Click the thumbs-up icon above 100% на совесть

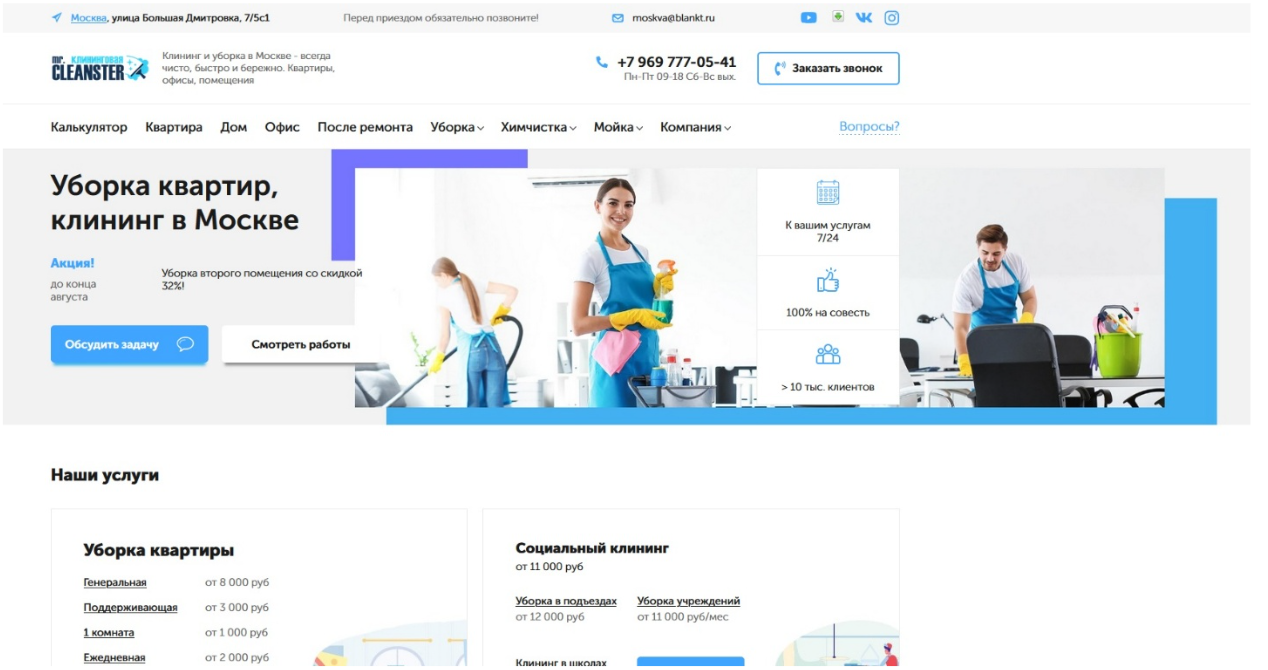828,281
